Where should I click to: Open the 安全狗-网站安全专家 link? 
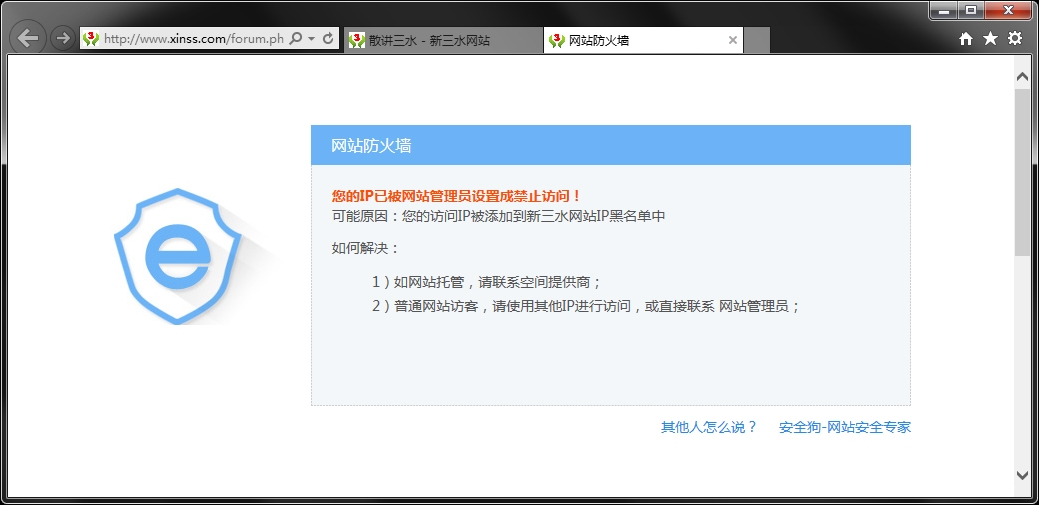845,427
